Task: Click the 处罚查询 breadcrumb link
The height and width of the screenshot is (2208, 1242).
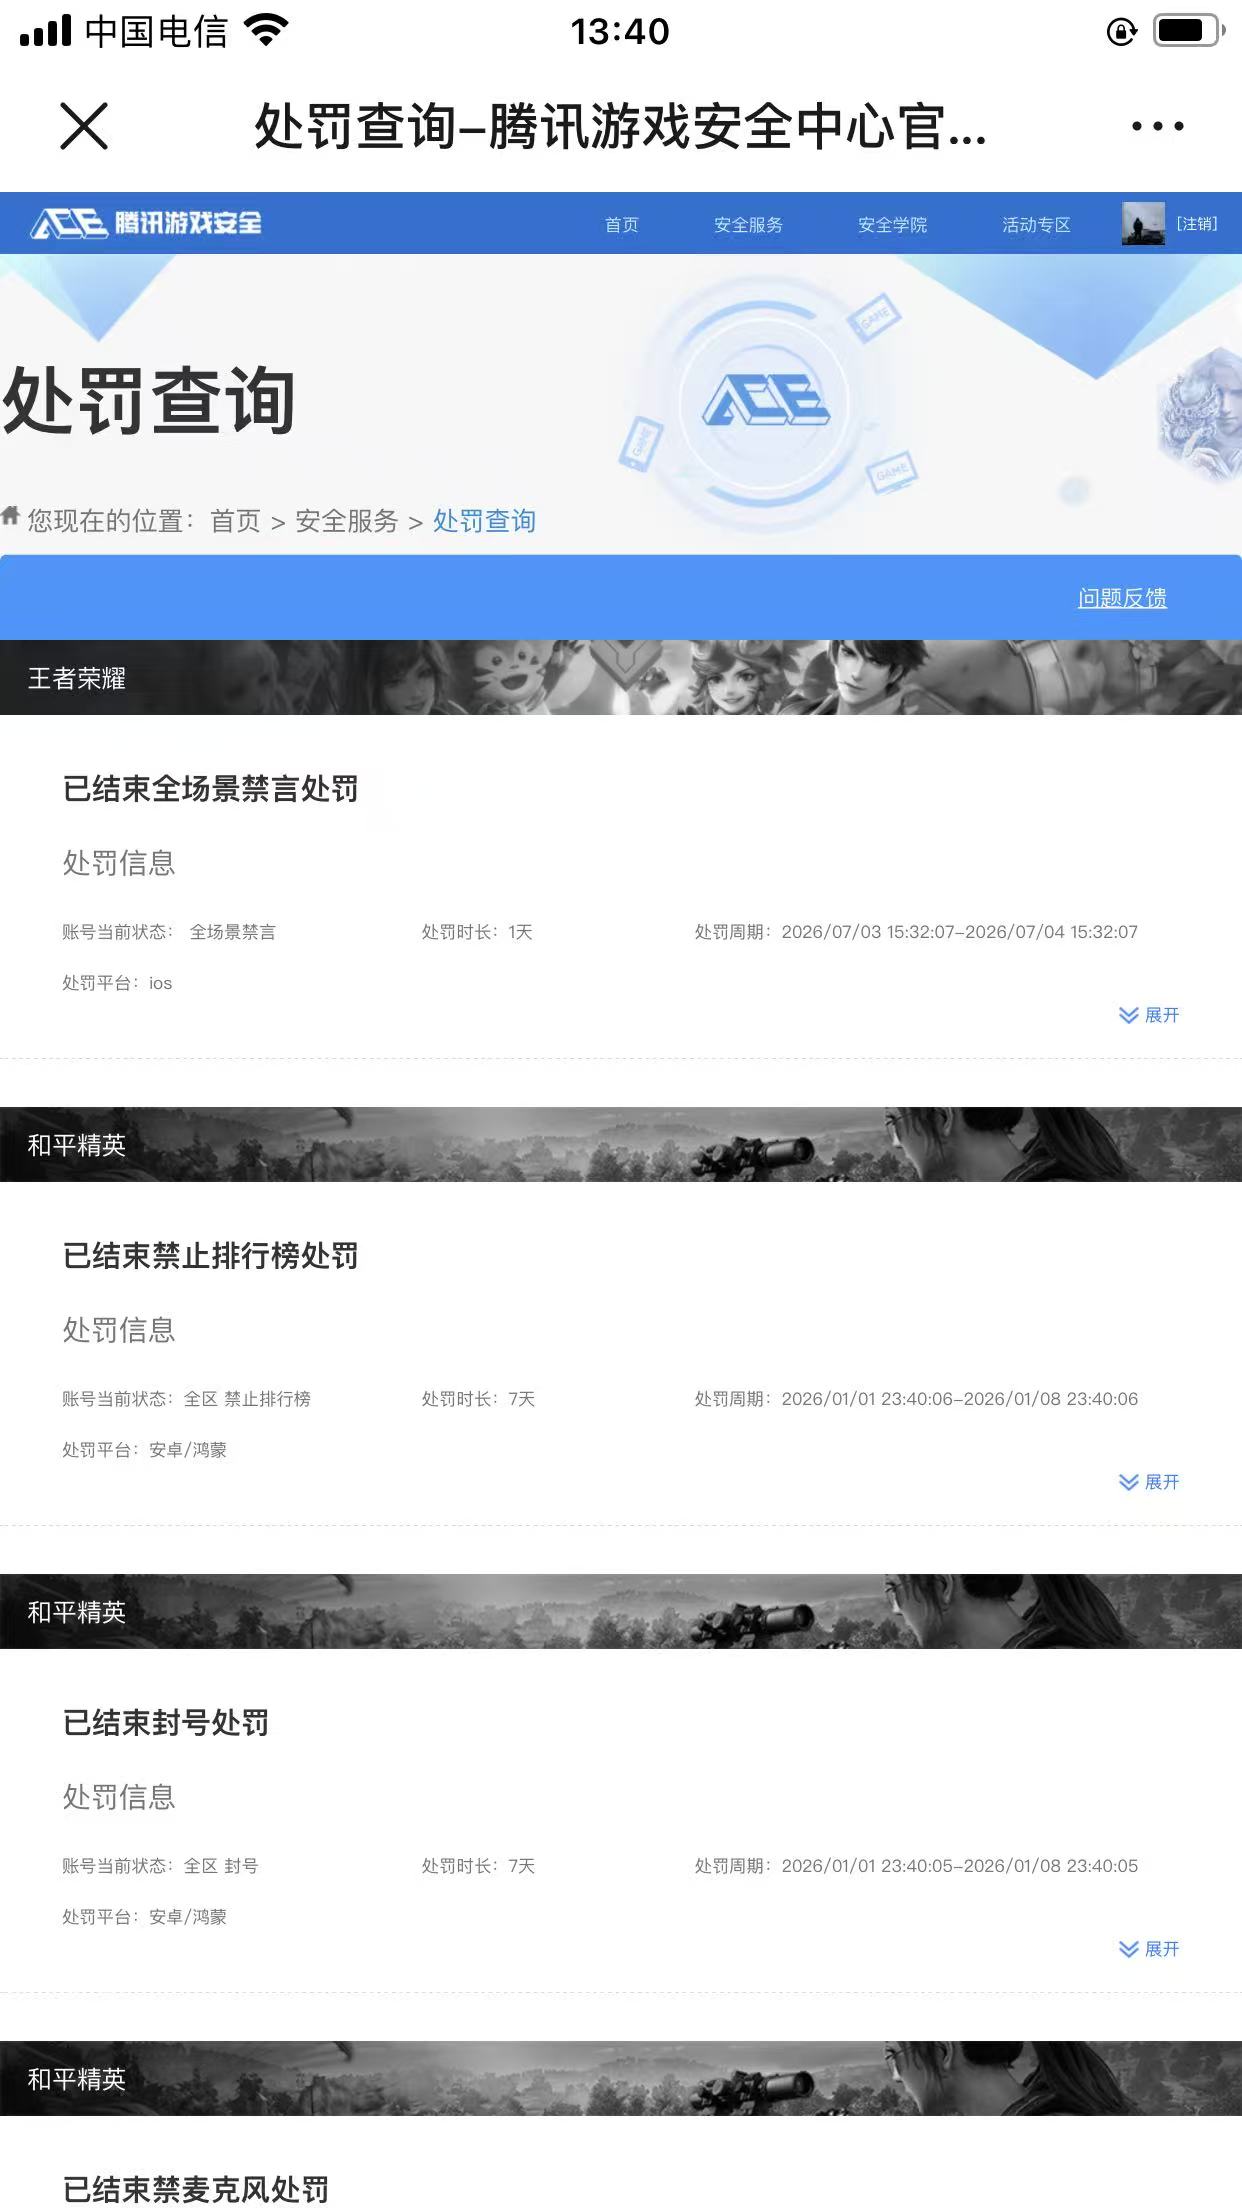Action: [484, 521]
